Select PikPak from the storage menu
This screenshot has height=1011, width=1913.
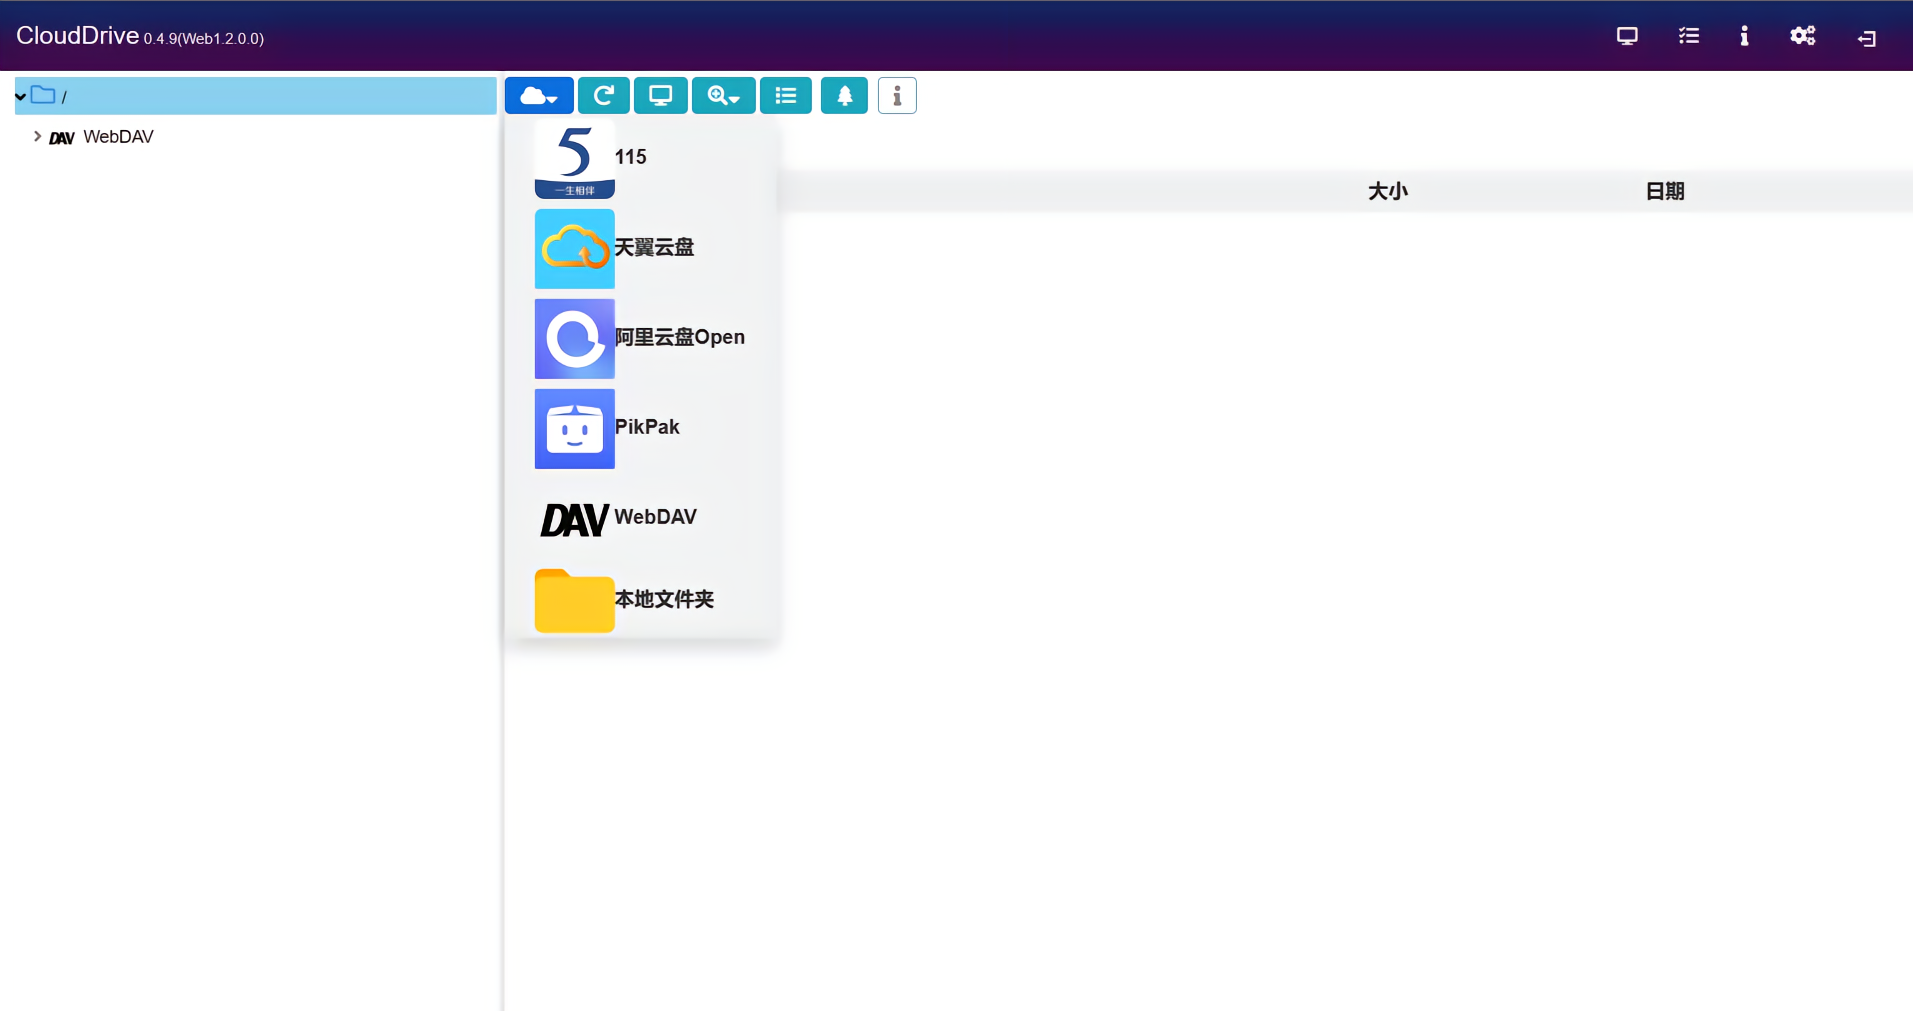tap(647, 427)
